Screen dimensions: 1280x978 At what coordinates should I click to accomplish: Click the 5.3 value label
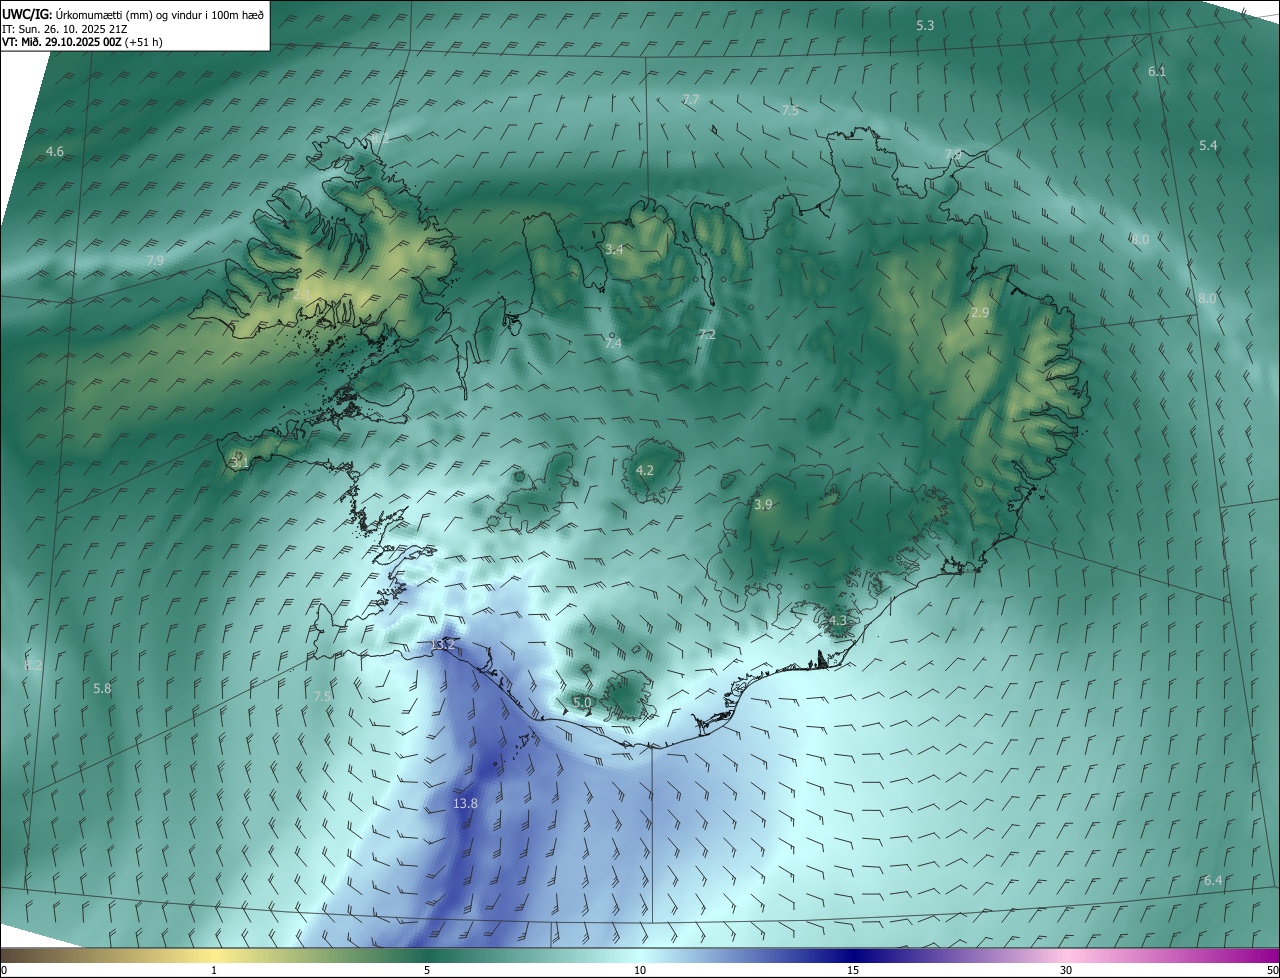tap(925, 25)
